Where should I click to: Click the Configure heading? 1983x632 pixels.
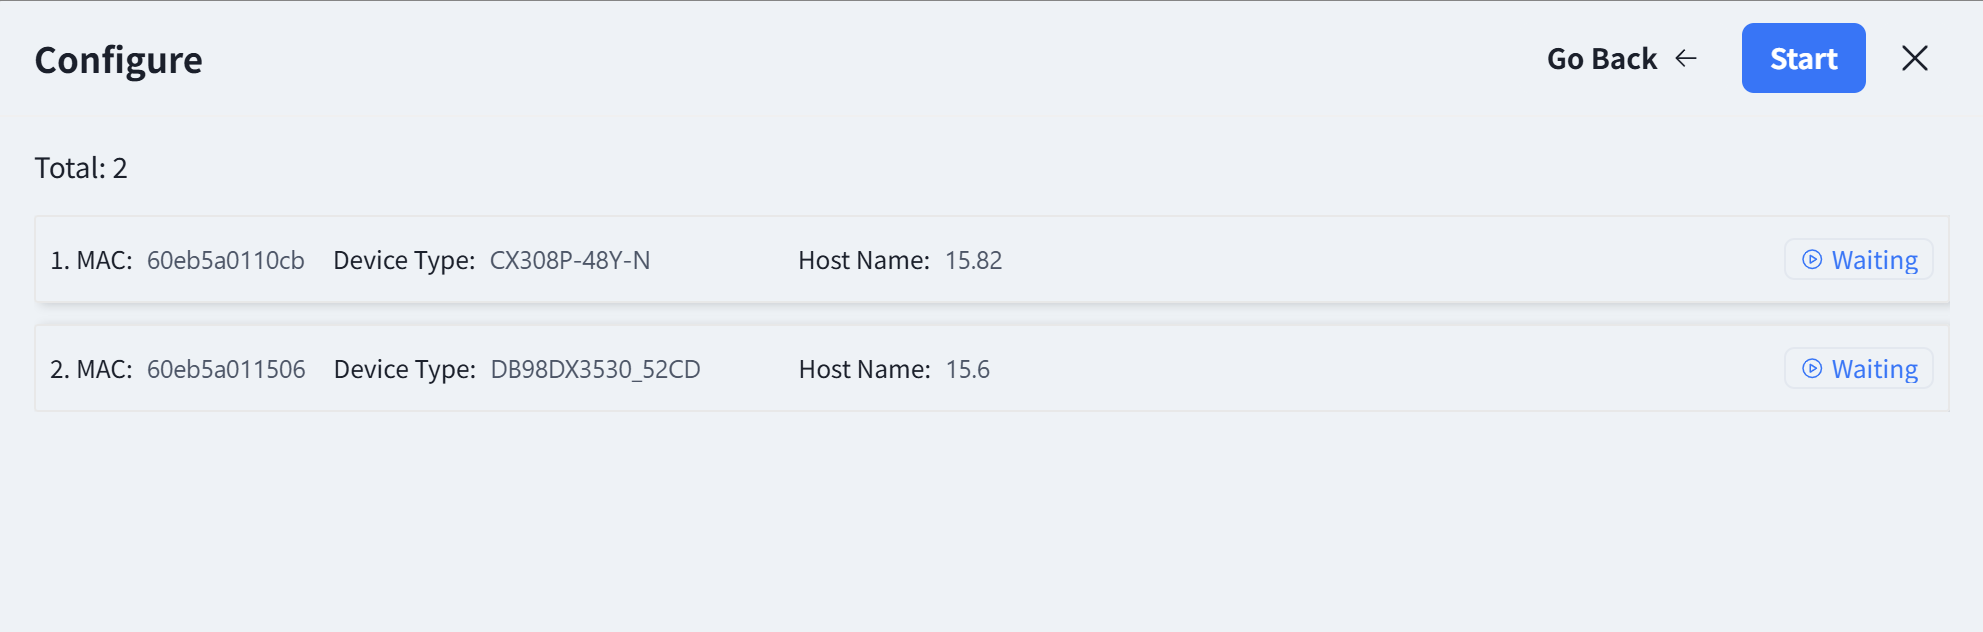point(119,60)
